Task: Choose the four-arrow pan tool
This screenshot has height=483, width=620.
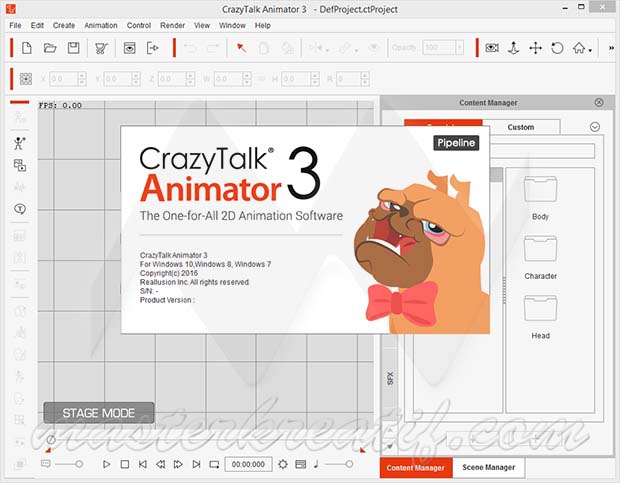Action: 535,48
